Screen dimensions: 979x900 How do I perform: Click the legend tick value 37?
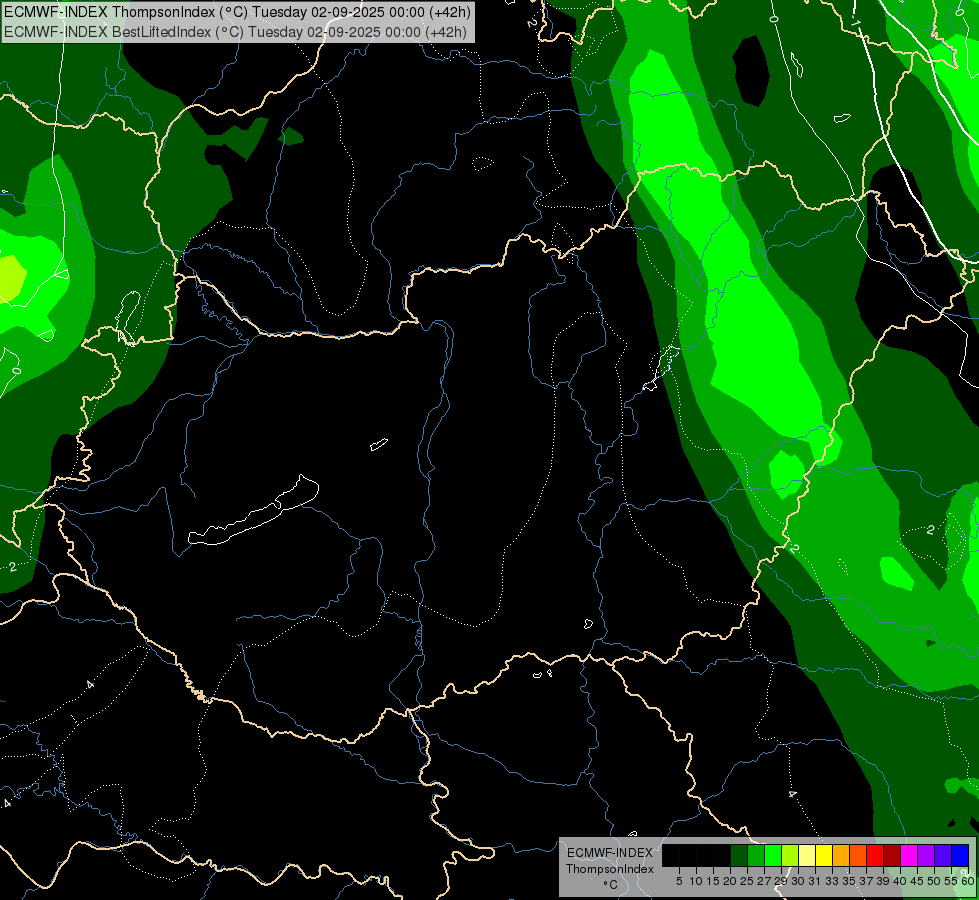[867, 881]
